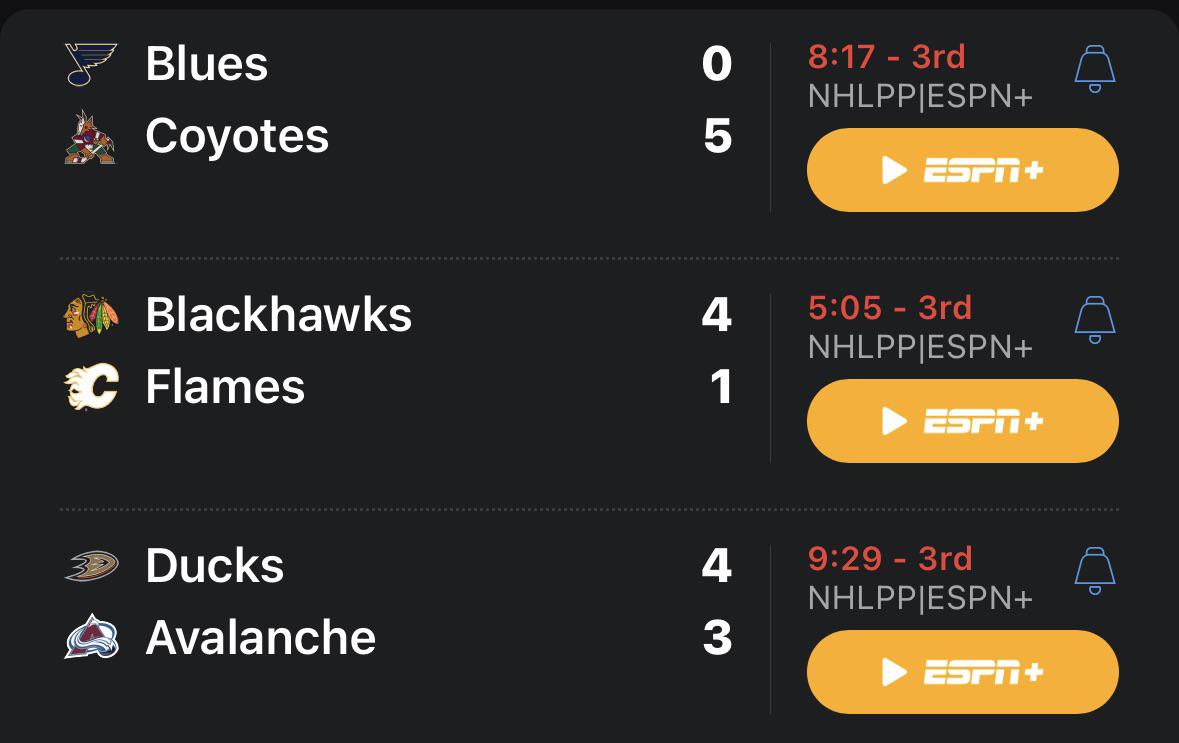This screenshot has width=1179, height=743.
Task: Tap the Anaheim Ducks logo
Action: [91, 566]
